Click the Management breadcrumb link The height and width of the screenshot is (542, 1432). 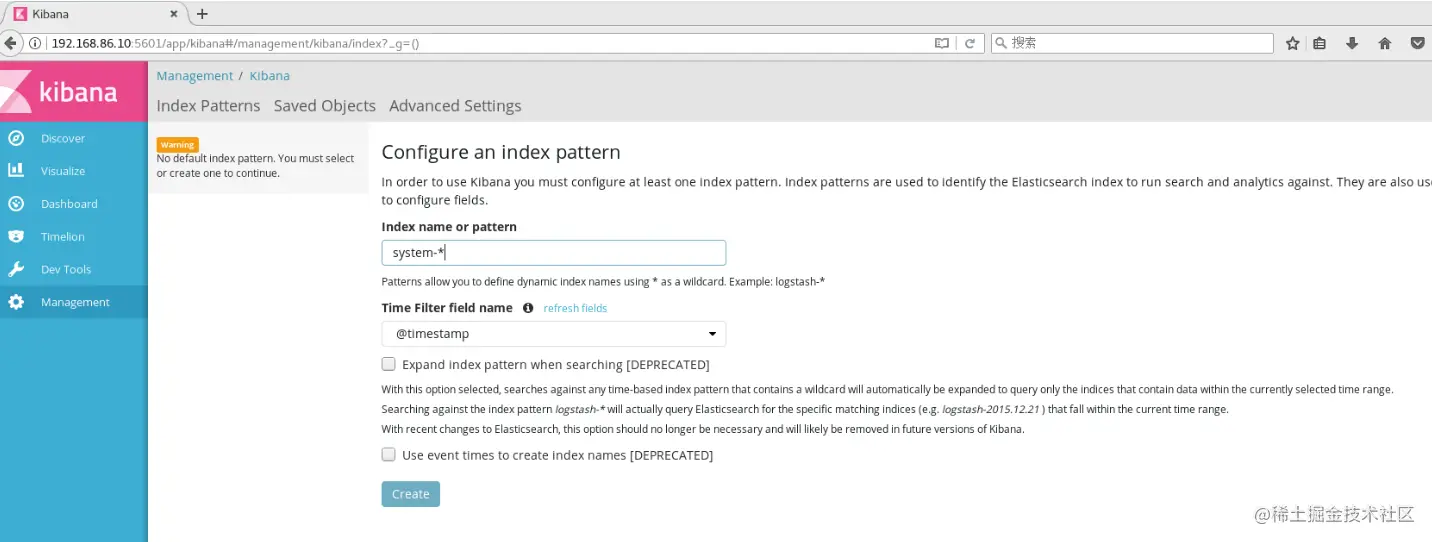tap(194, 76)
